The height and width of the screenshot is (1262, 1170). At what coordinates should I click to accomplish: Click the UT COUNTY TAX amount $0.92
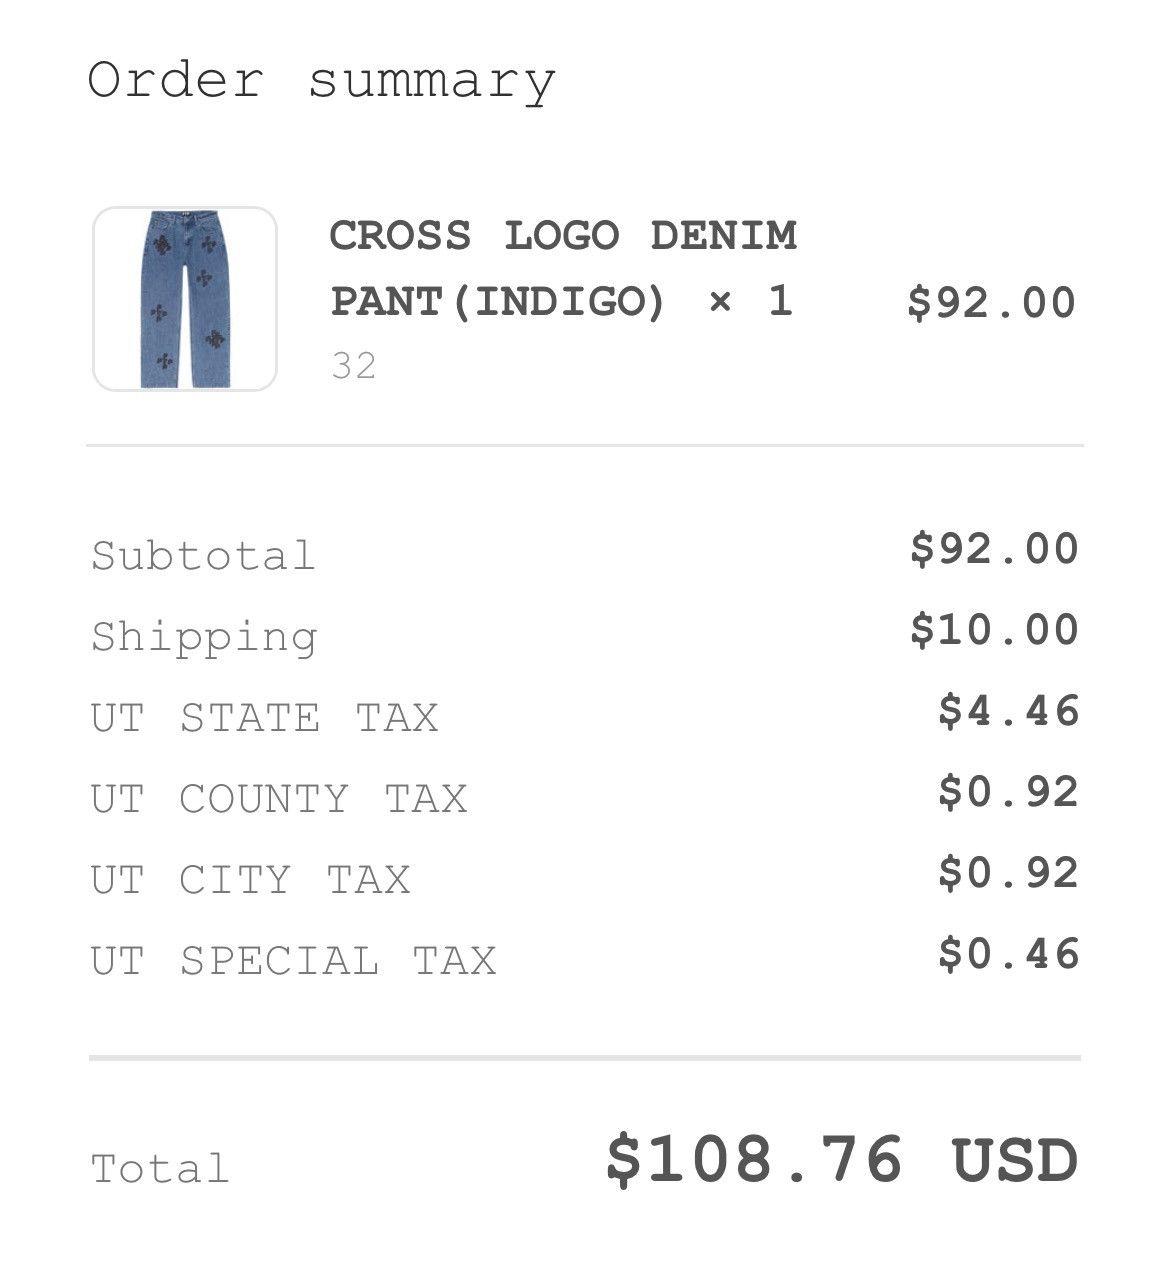[x=1009, y=792]
